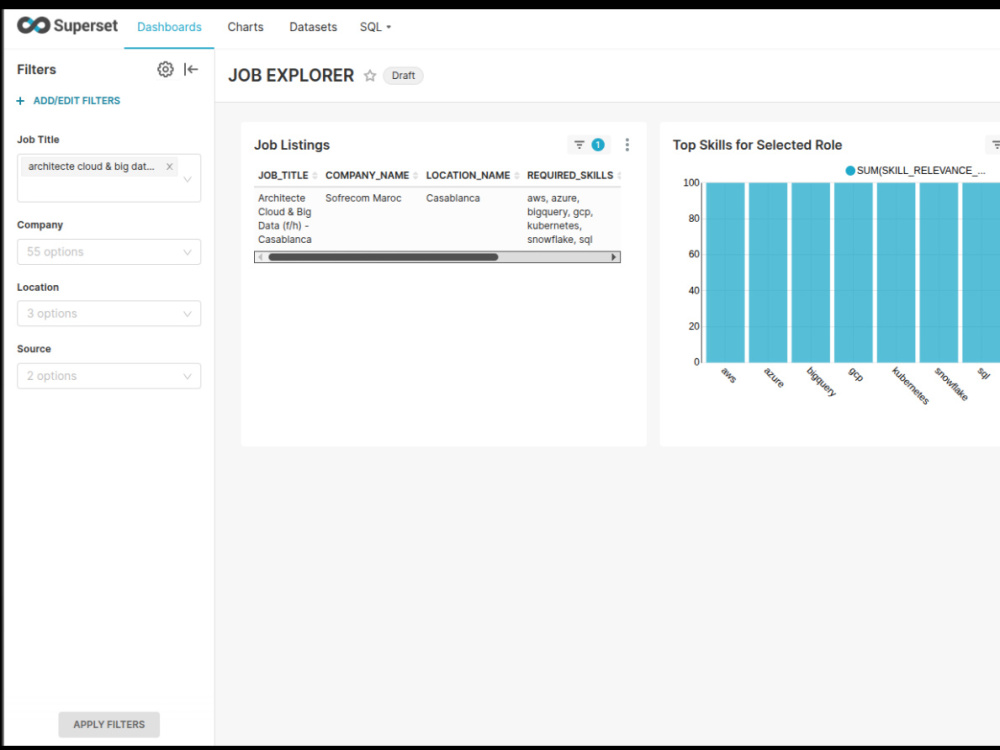The width and height of the screenshot is (1000, 750).
Task: Sort by JOB_TITLE column arrows
Action: click(x=314, y=175)
